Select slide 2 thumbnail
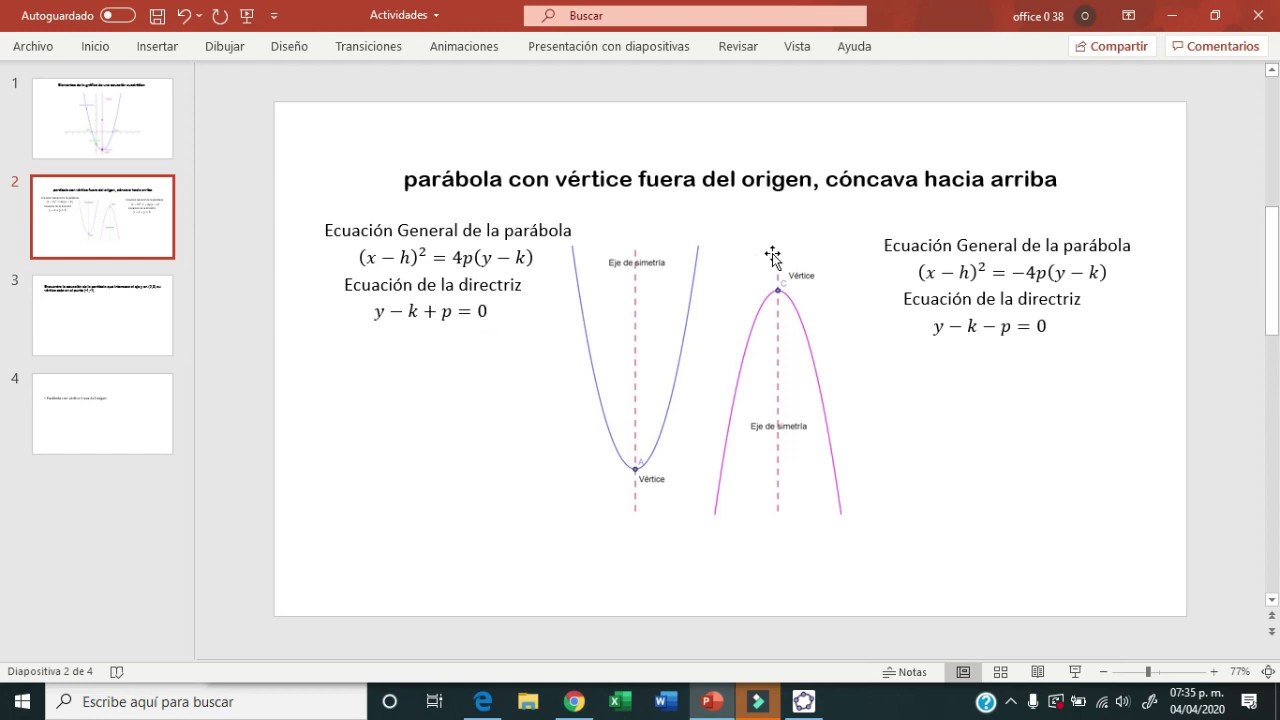The image size is (1280, 720). [102, 217]
